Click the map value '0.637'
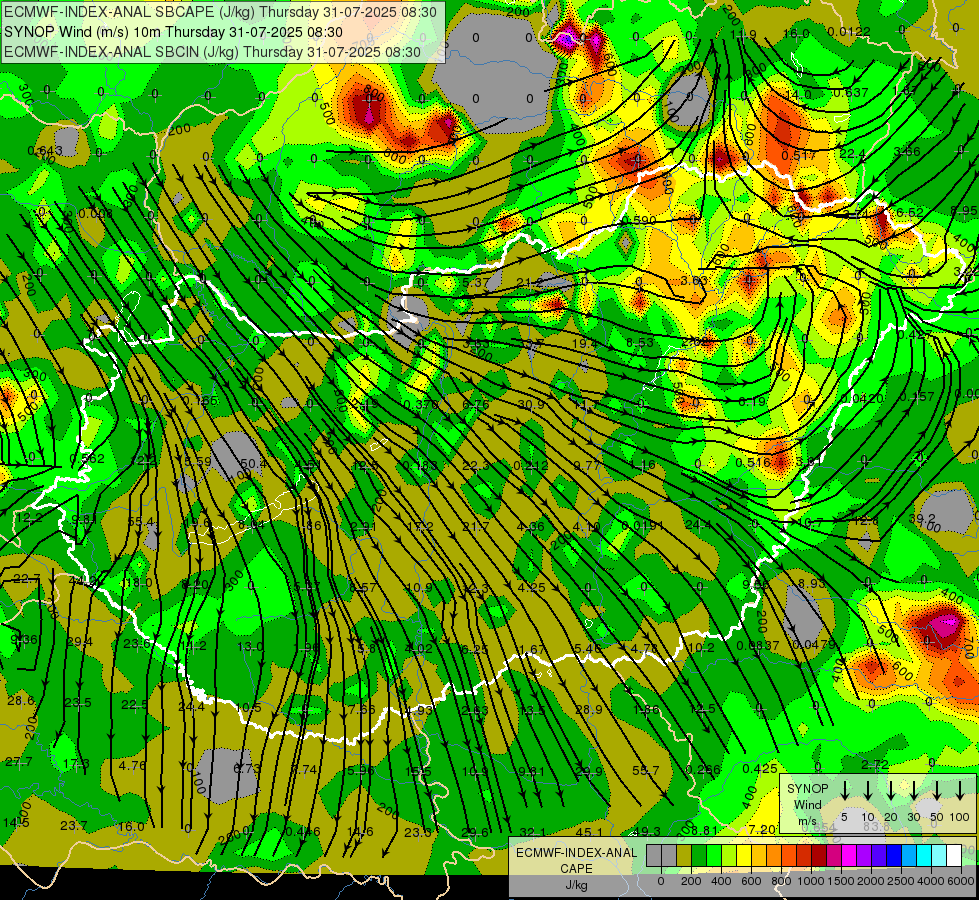 (x=850, y=93)
